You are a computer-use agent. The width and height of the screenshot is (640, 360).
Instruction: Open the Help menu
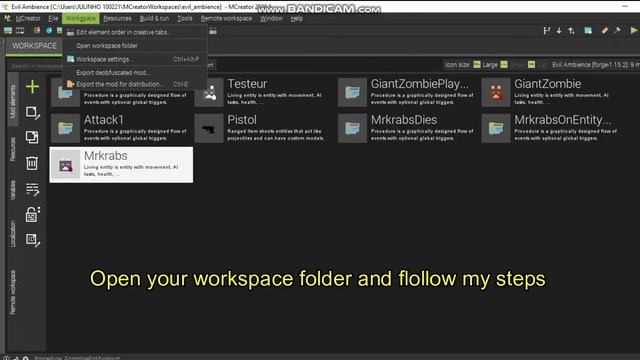click(297, 18)
